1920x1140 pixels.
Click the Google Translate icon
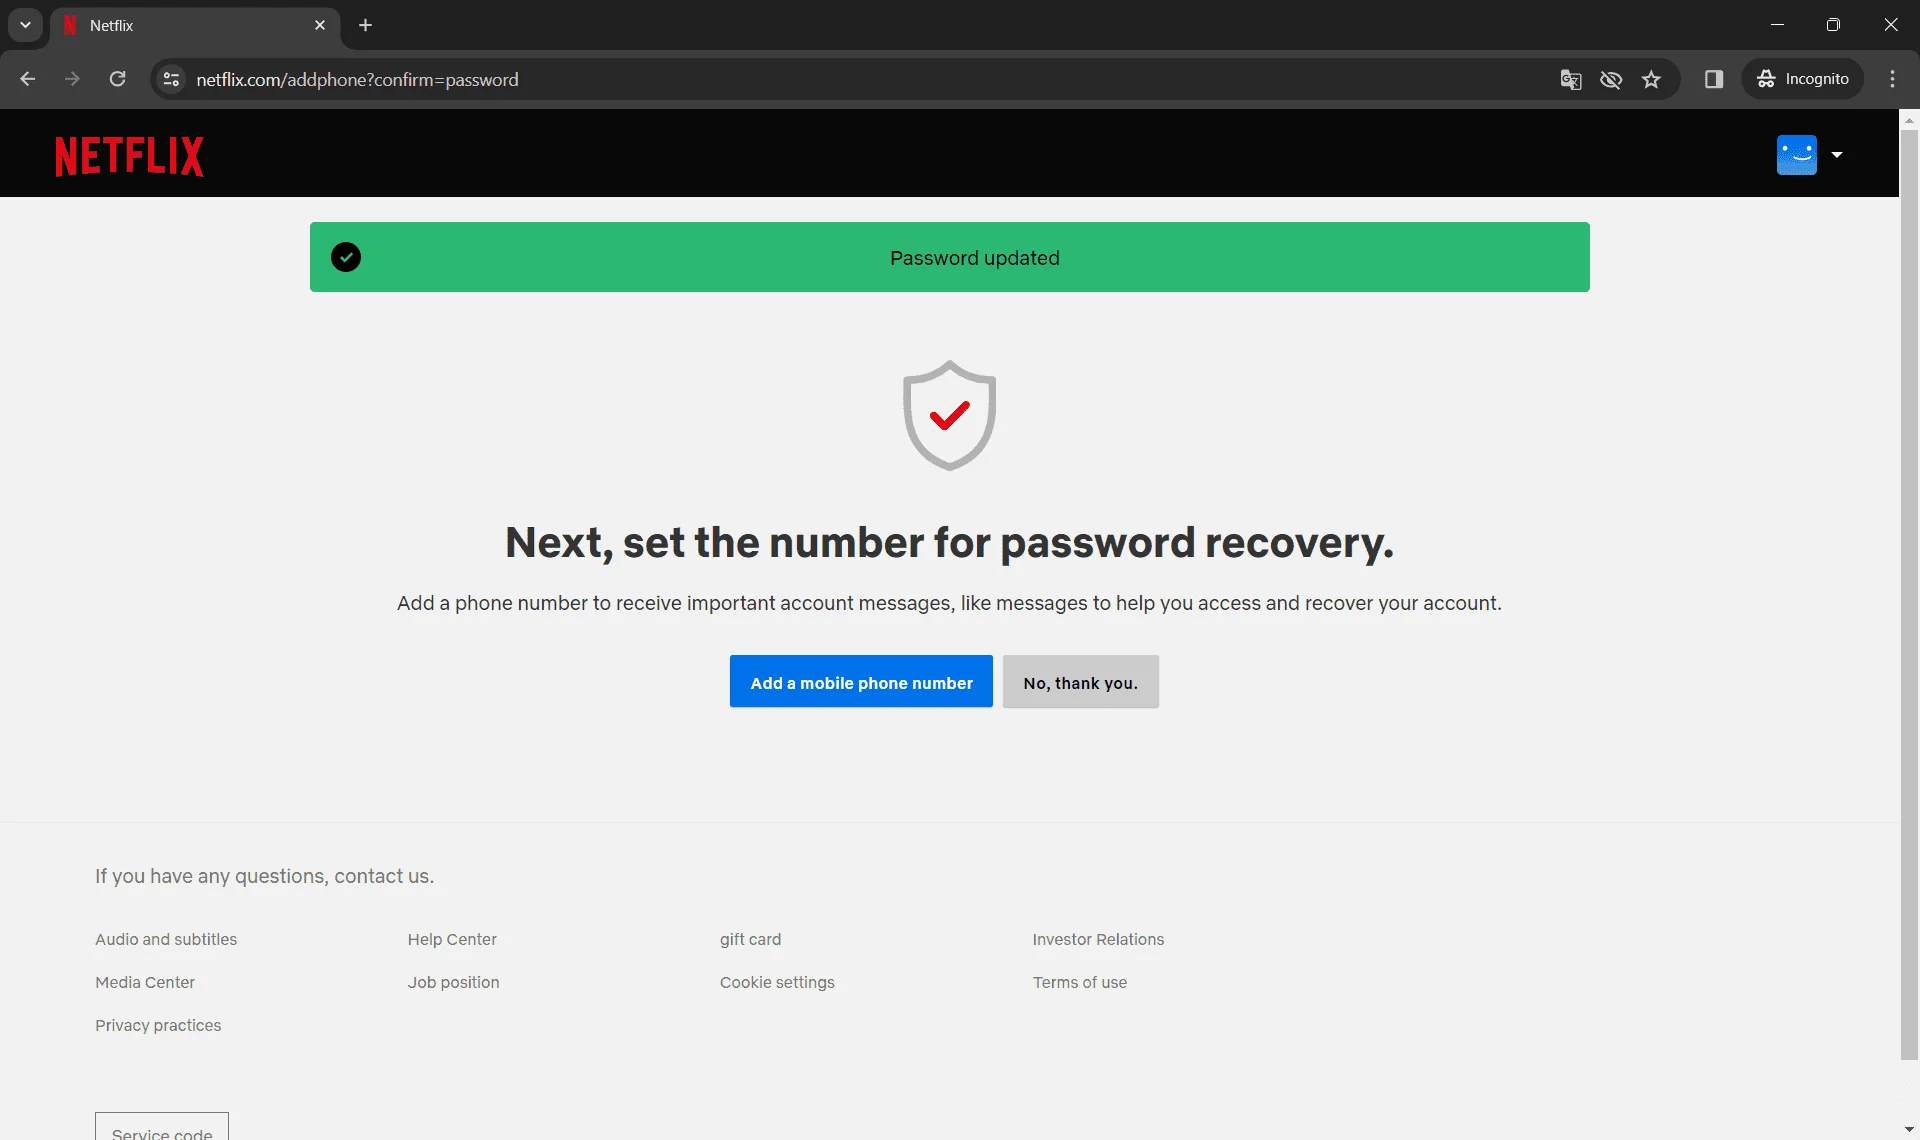point(1571,79)
